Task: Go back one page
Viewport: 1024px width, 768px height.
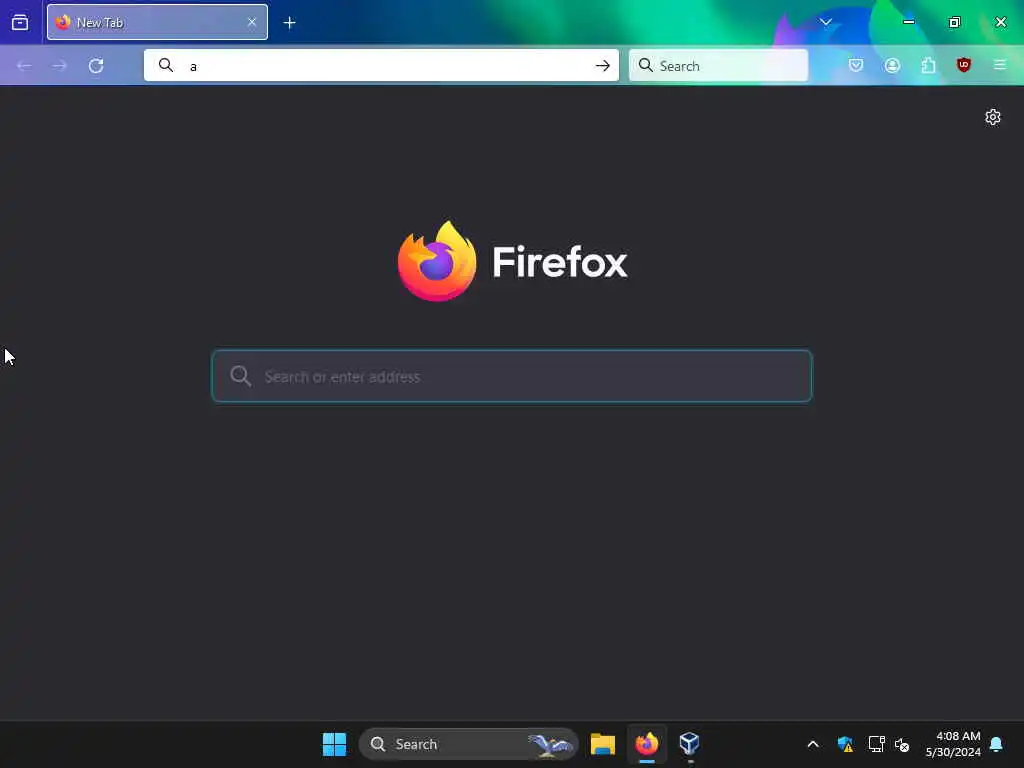Action: (24, 65)
